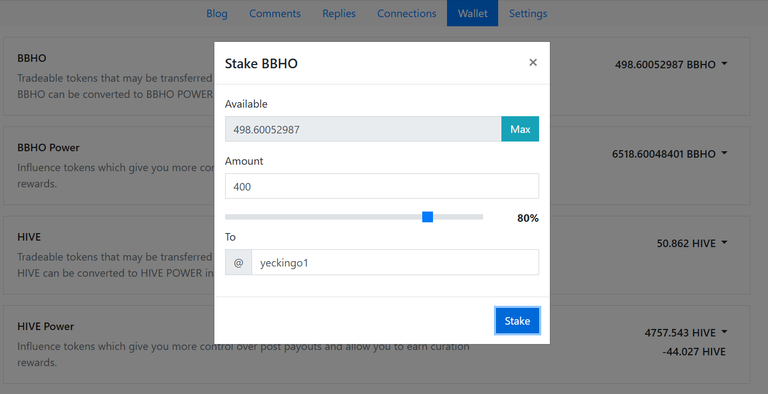Open the Blog tab
The width and height of the screenshot is (768, 394).
[x=216, y=13]
